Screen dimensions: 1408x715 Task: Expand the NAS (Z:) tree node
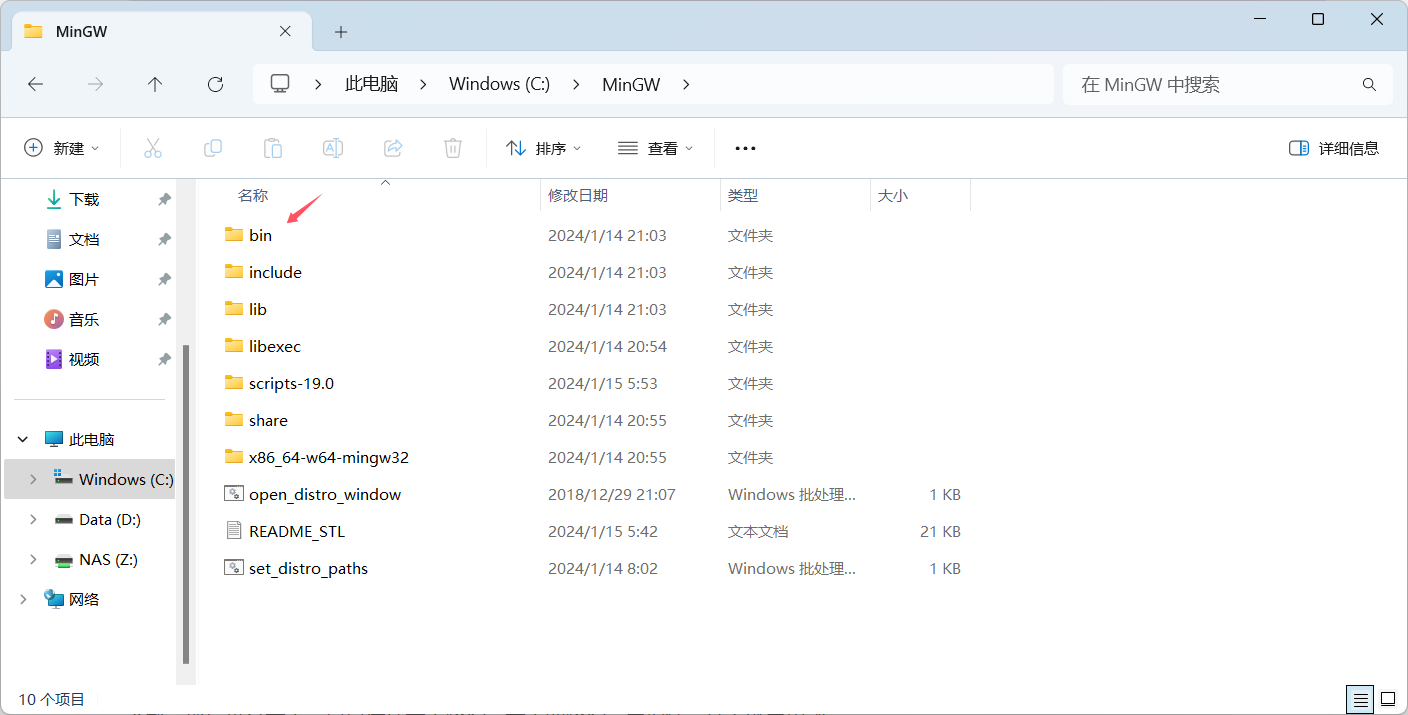(x=33, y=559)
